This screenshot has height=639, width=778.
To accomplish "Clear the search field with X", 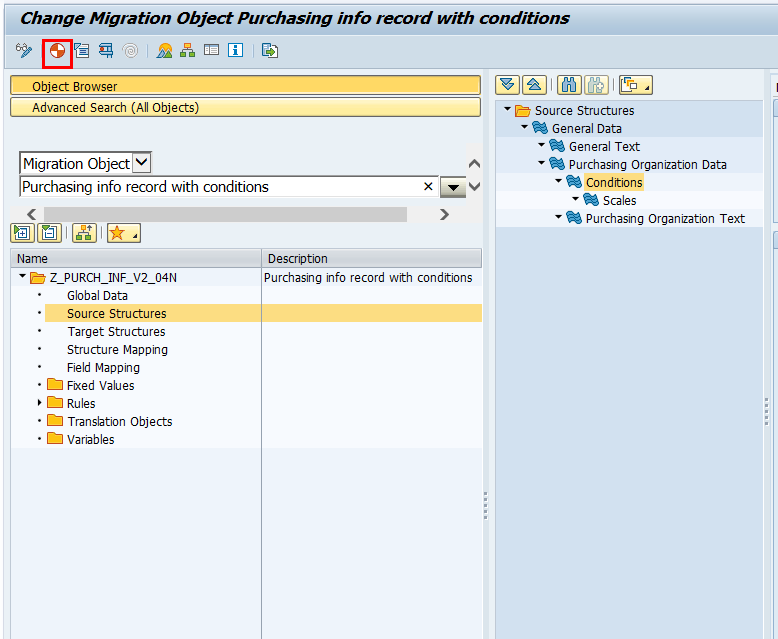I will tap(428, 187).
